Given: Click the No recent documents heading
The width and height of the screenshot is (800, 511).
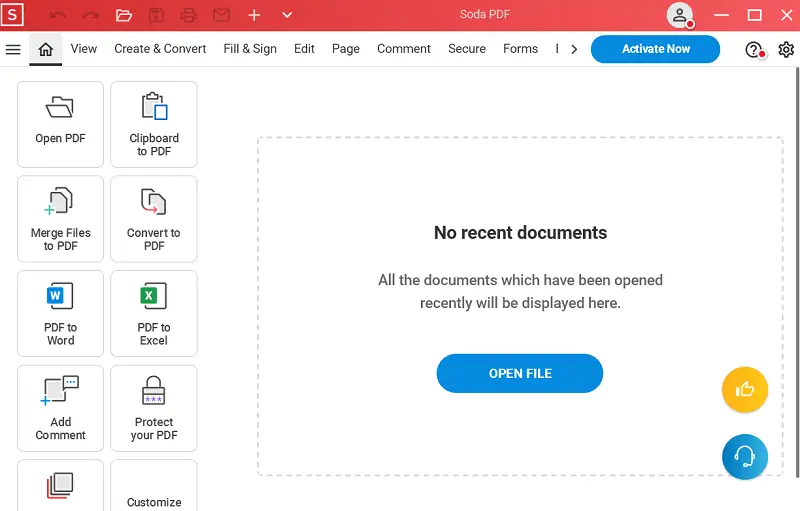Looking at the screenshot, I should tap(520, 233).
